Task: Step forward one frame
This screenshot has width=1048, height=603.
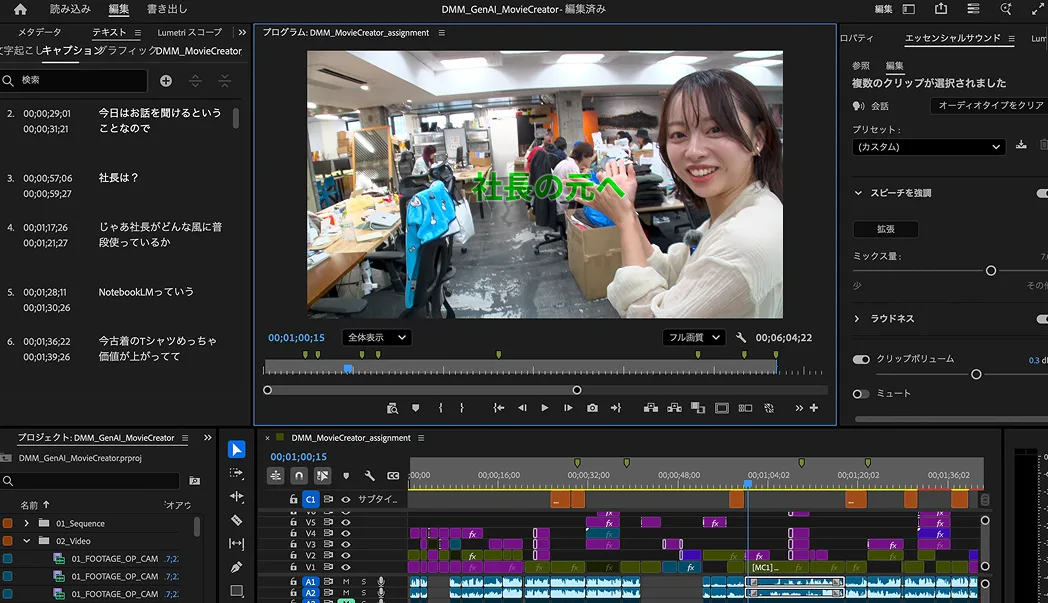Action: click(x=568, y=408)
